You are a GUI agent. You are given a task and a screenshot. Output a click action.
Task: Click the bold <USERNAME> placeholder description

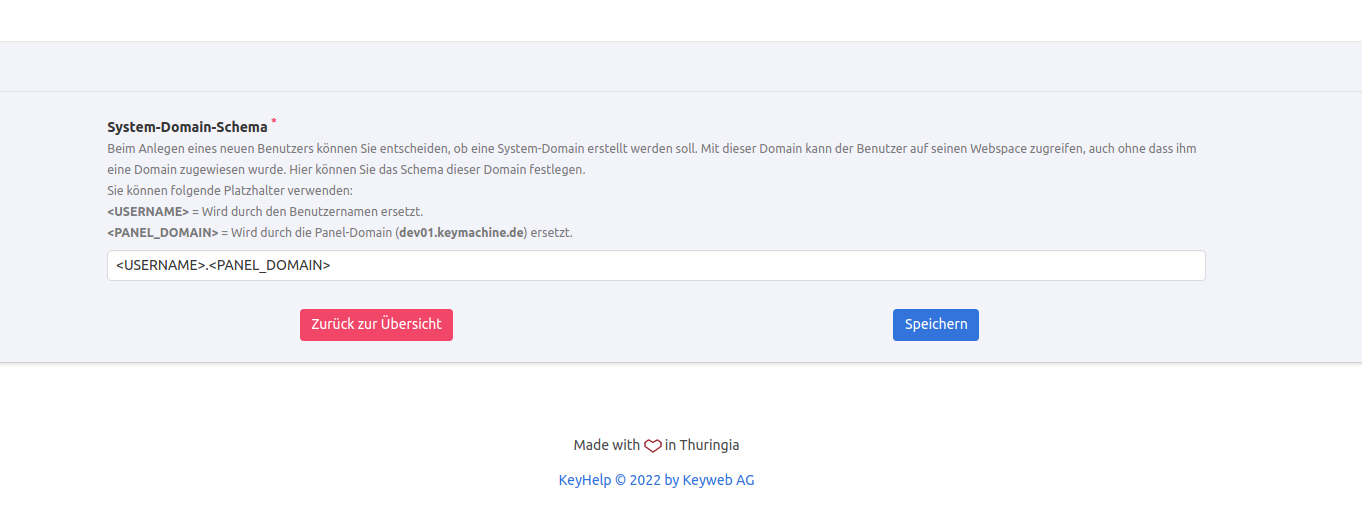pyautogui.click(x=148, y=212)
